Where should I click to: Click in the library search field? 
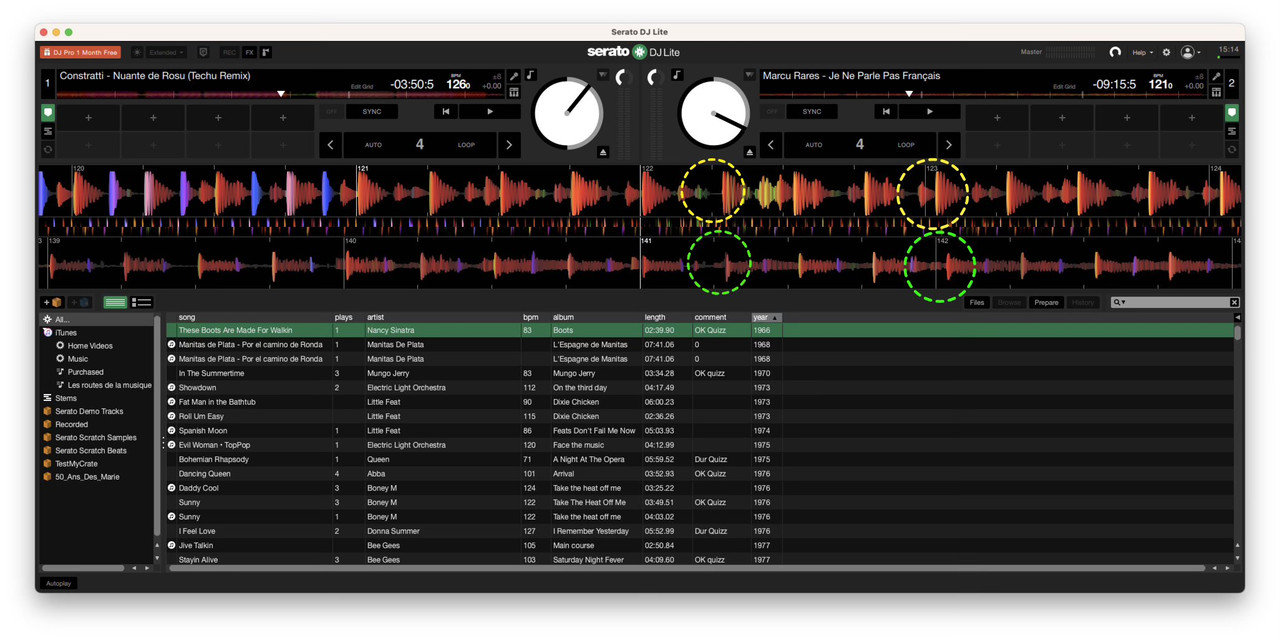click(1174, 302)
